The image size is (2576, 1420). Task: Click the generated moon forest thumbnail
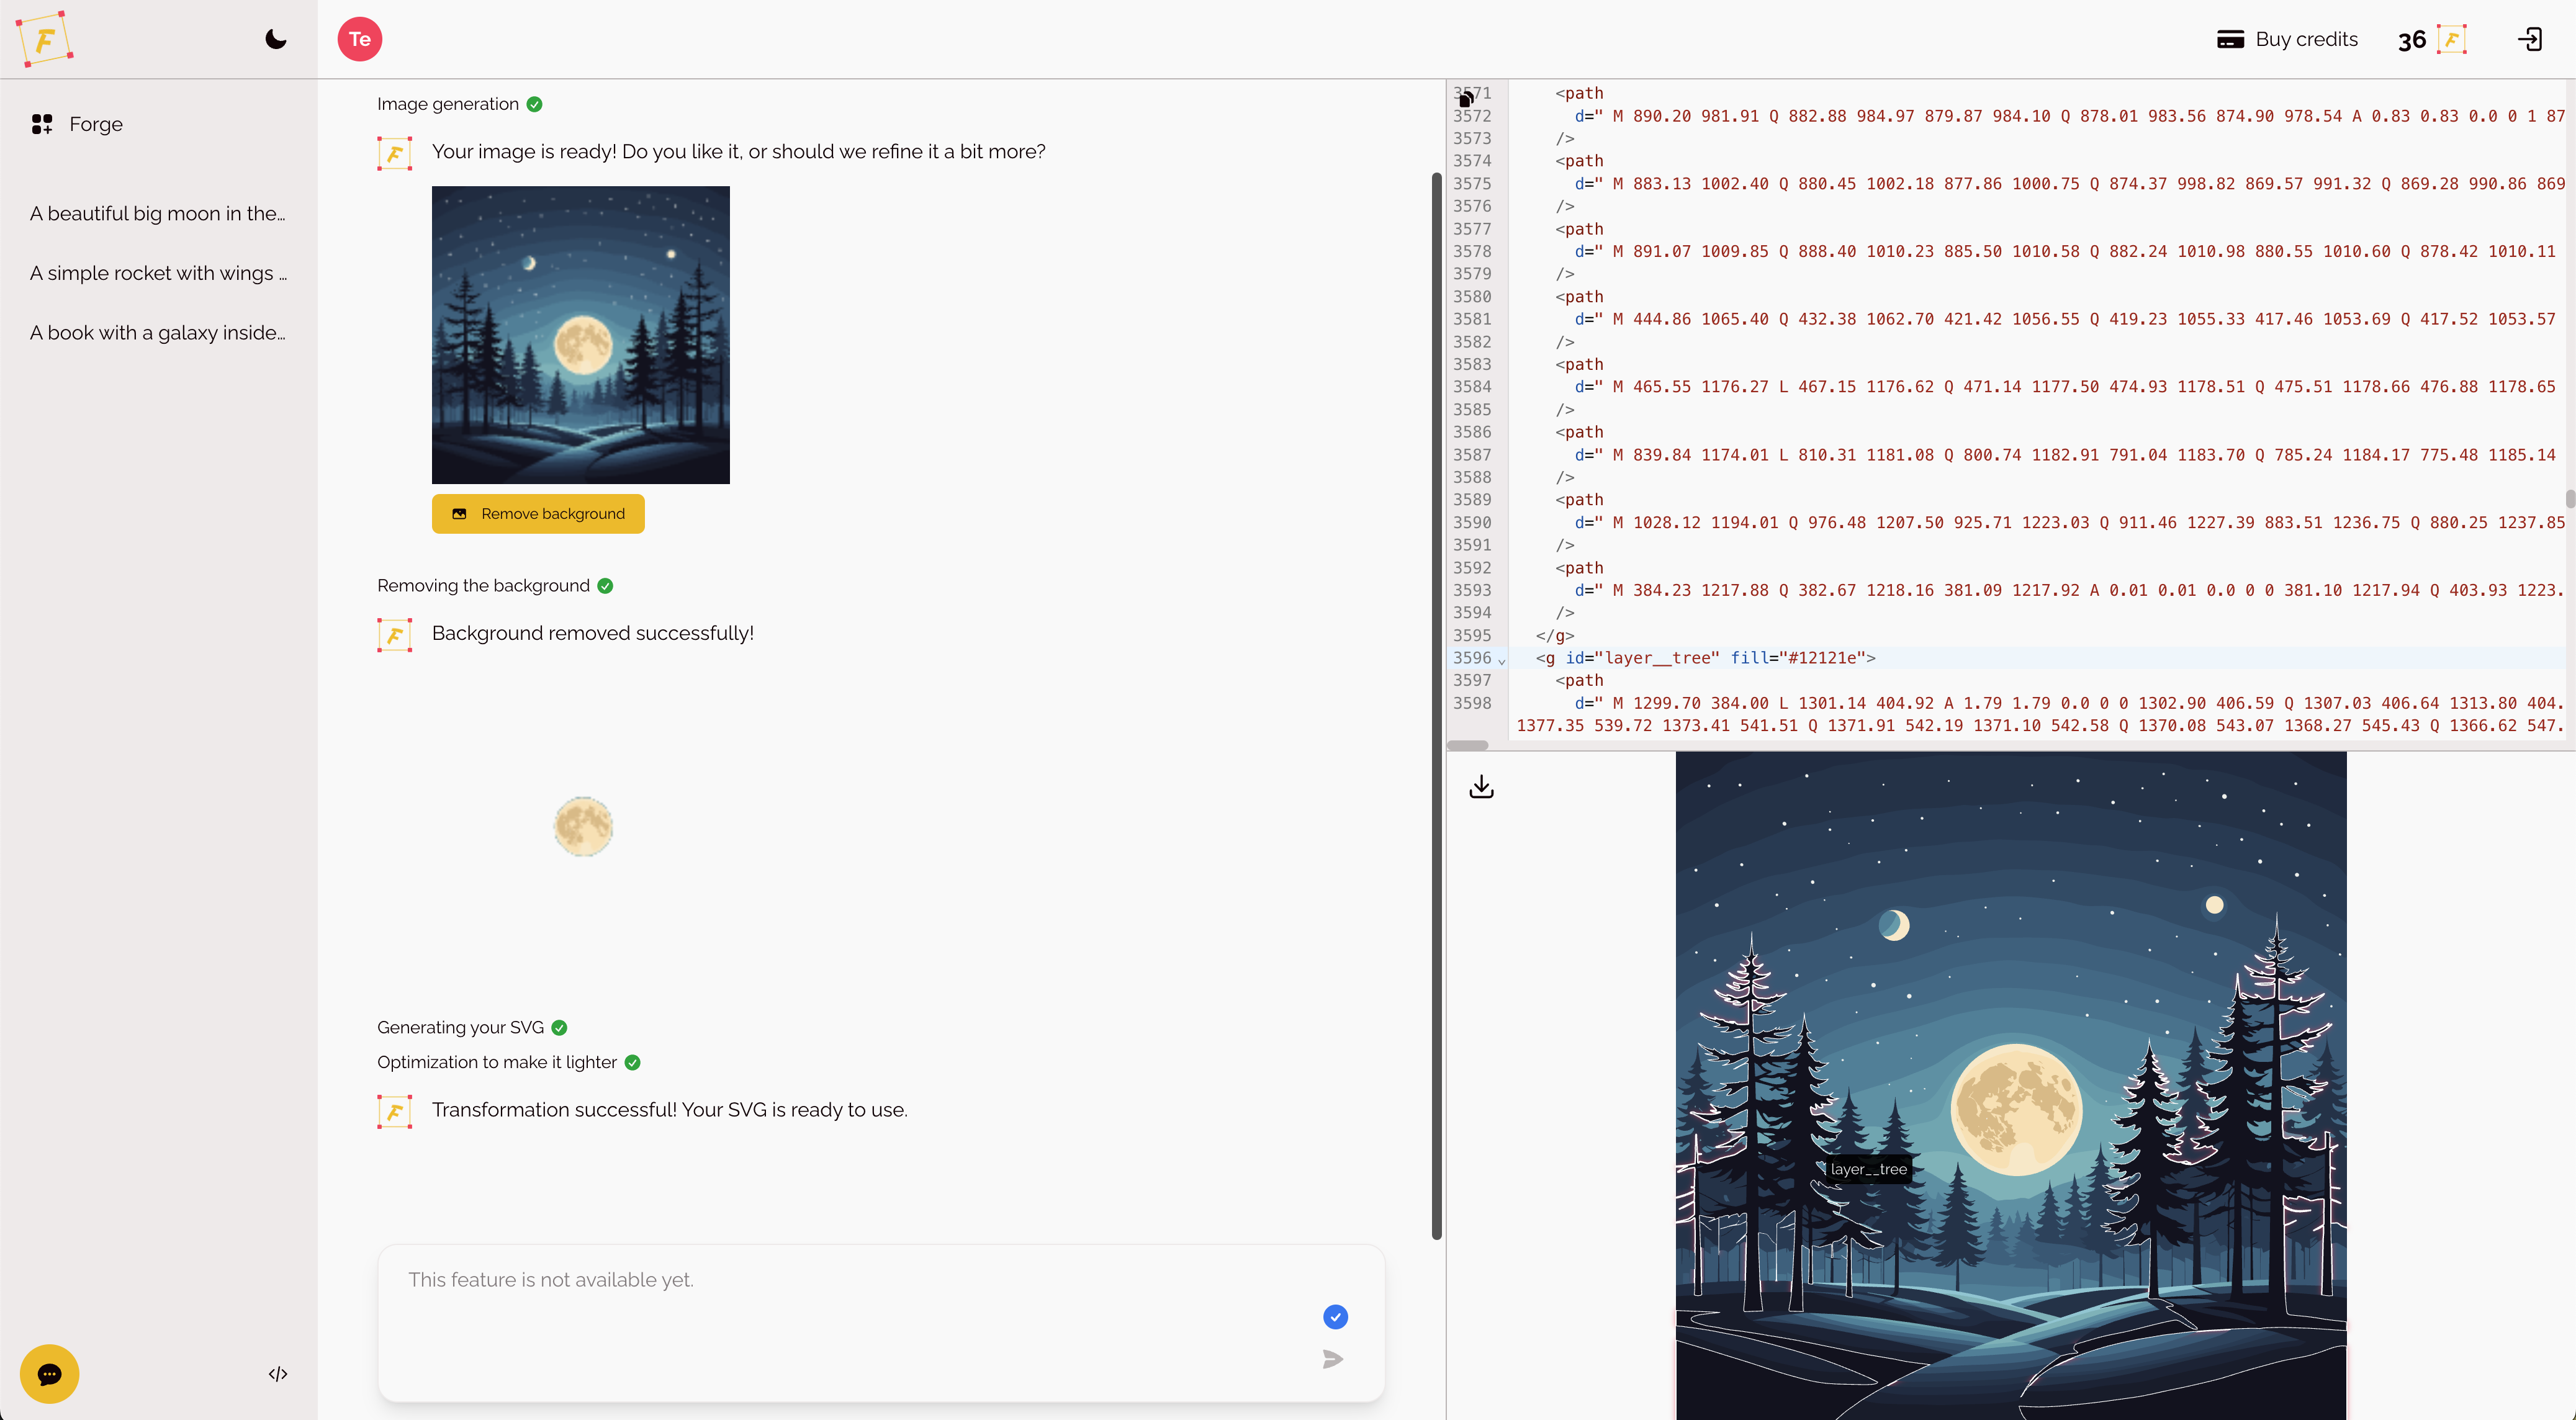(x=580, y=335)
